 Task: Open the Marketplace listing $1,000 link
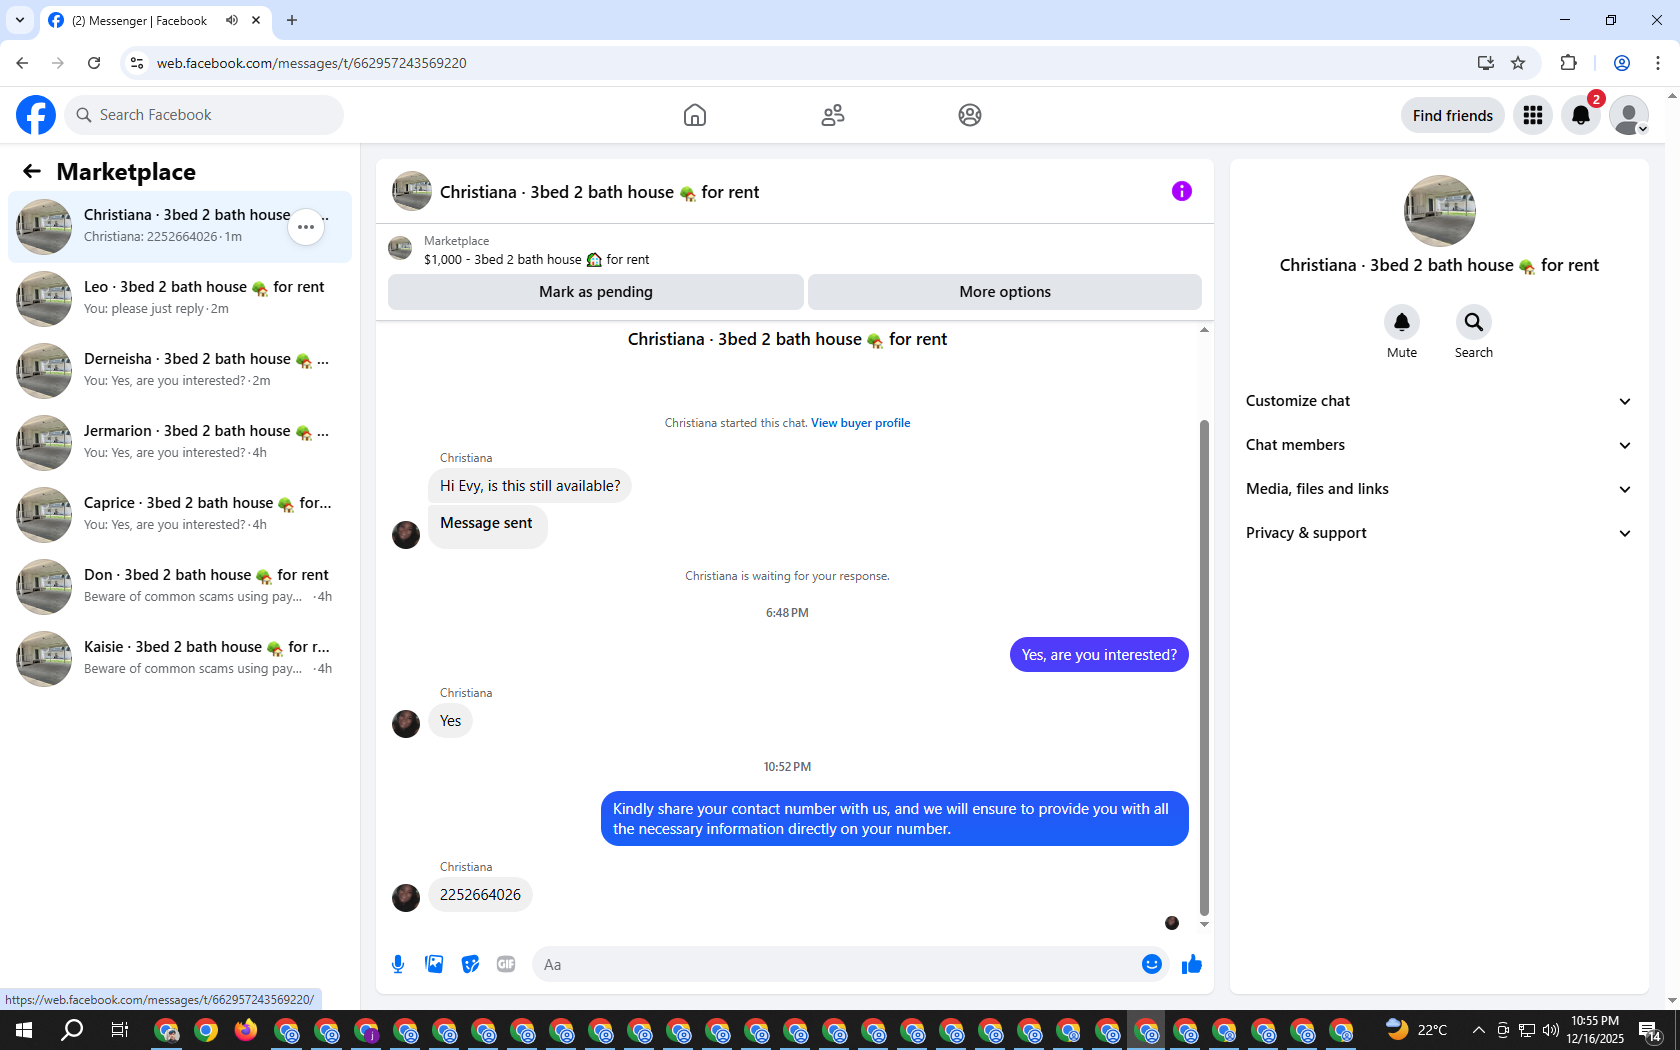click(536, 259)
